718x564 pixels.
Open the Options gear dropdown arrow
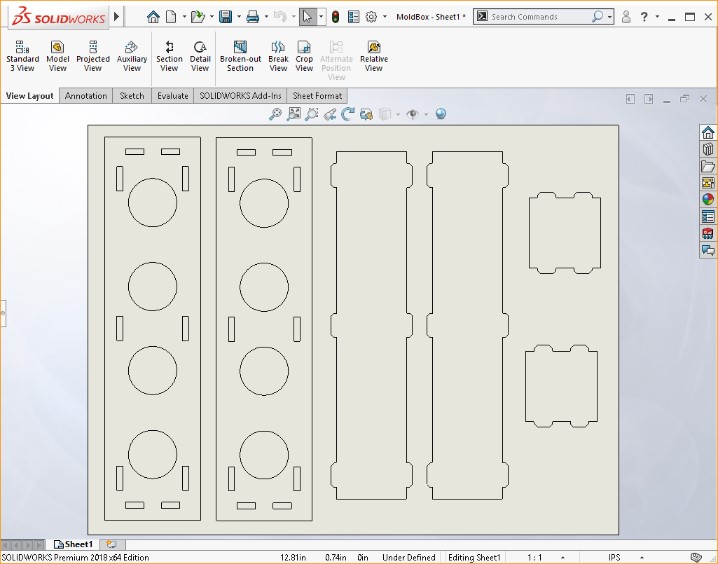pos(386,17)
